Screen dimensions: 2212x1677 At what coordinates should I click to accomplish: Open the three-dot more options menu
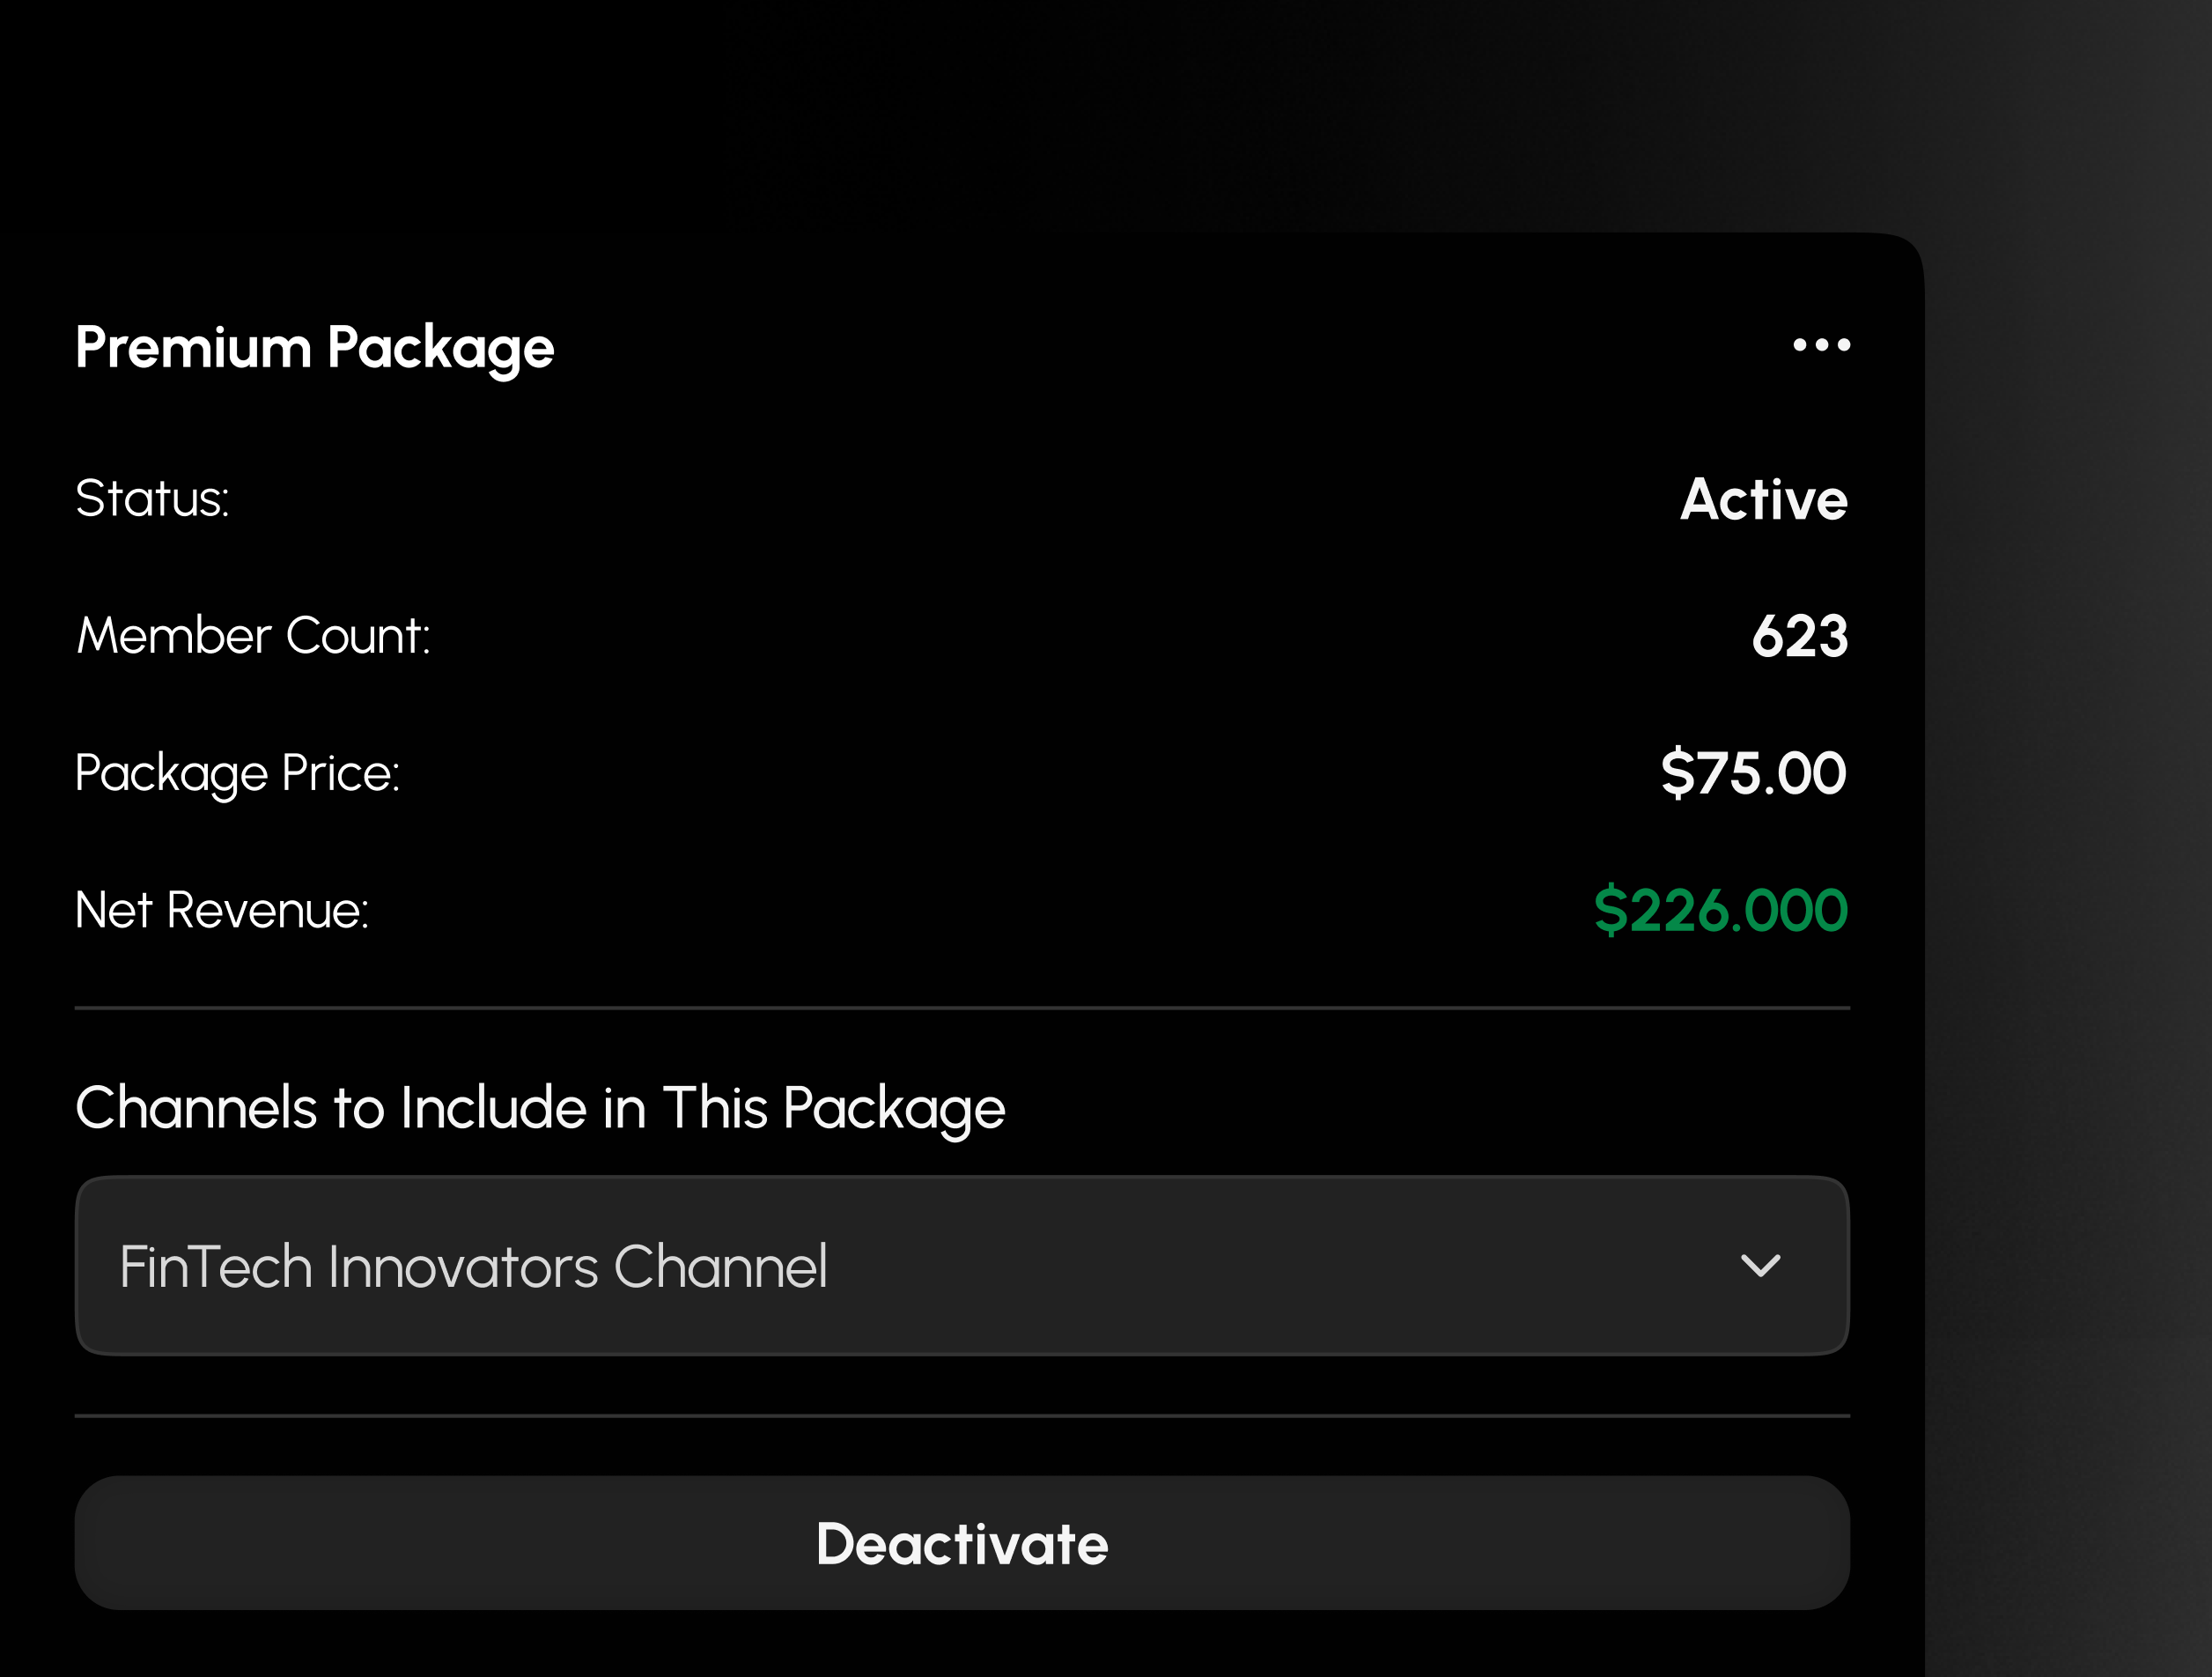1821,345
